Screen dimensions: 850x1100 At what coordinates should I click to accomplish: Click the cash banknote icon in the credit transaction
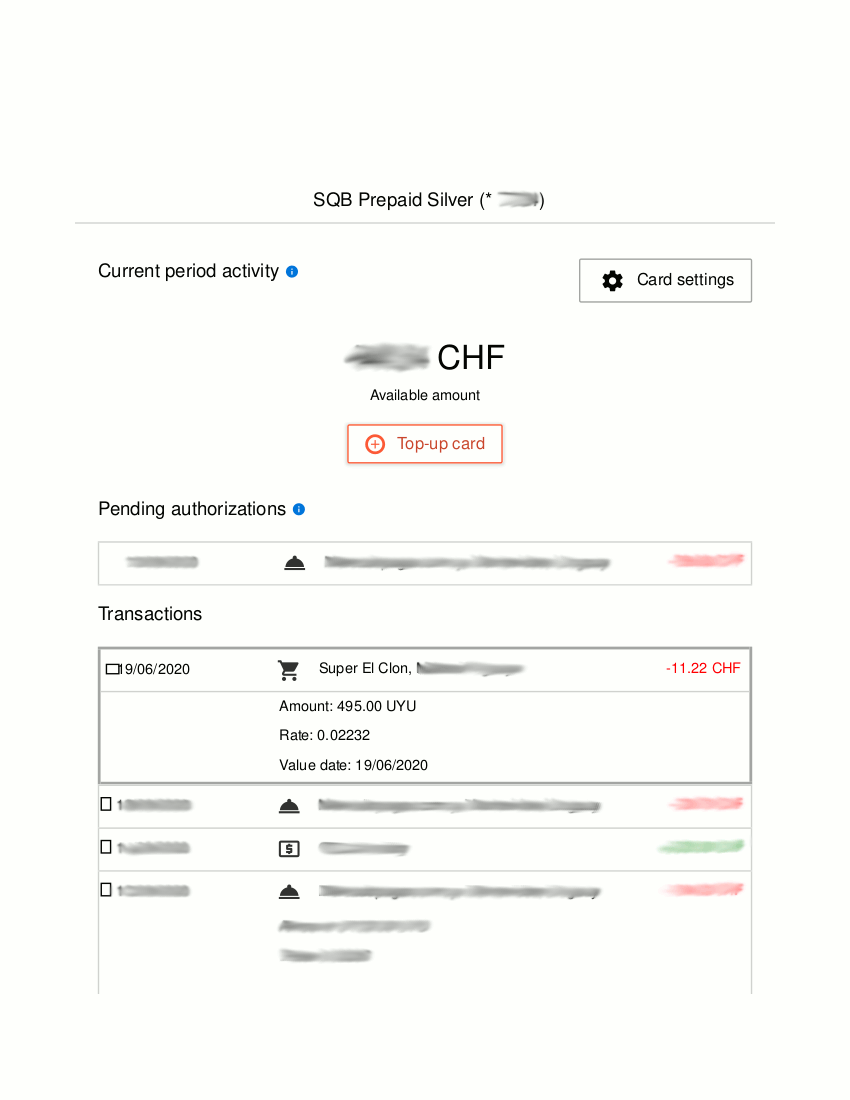(x=289, y=849)
